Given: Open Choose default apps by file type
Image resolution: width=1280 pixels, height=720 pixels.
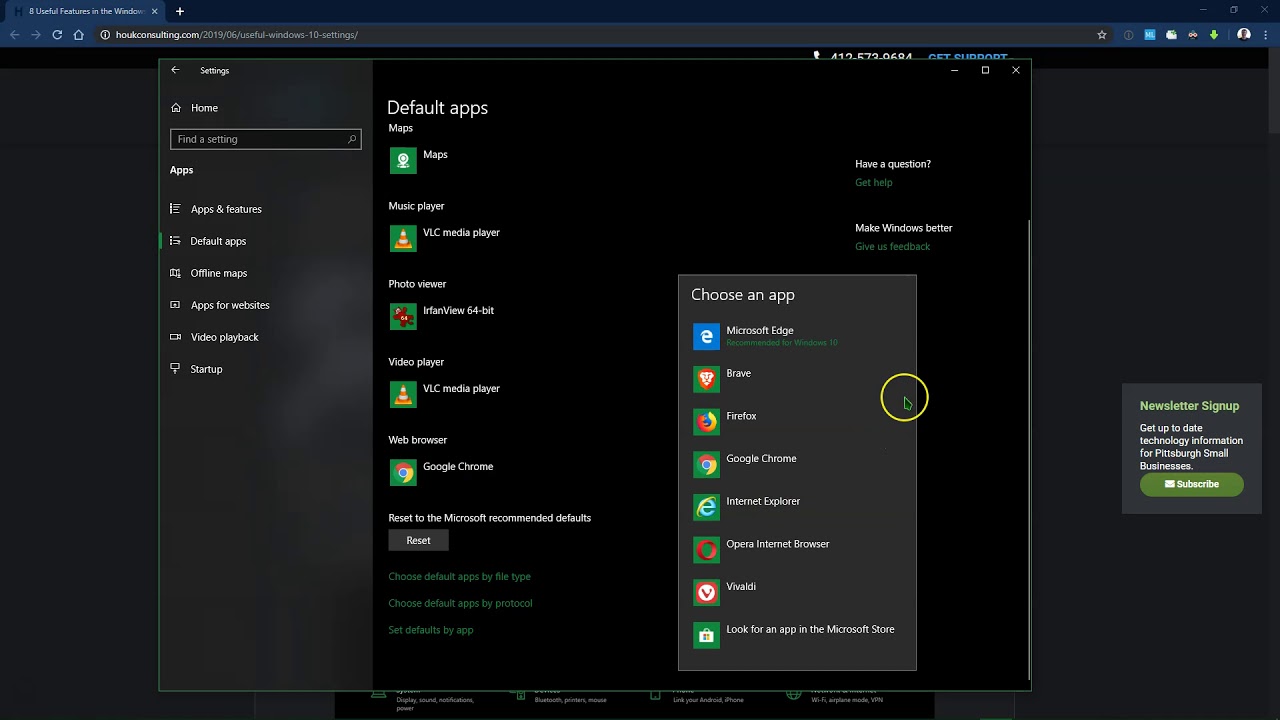Looking at the screenshot, I should [459, 577].
